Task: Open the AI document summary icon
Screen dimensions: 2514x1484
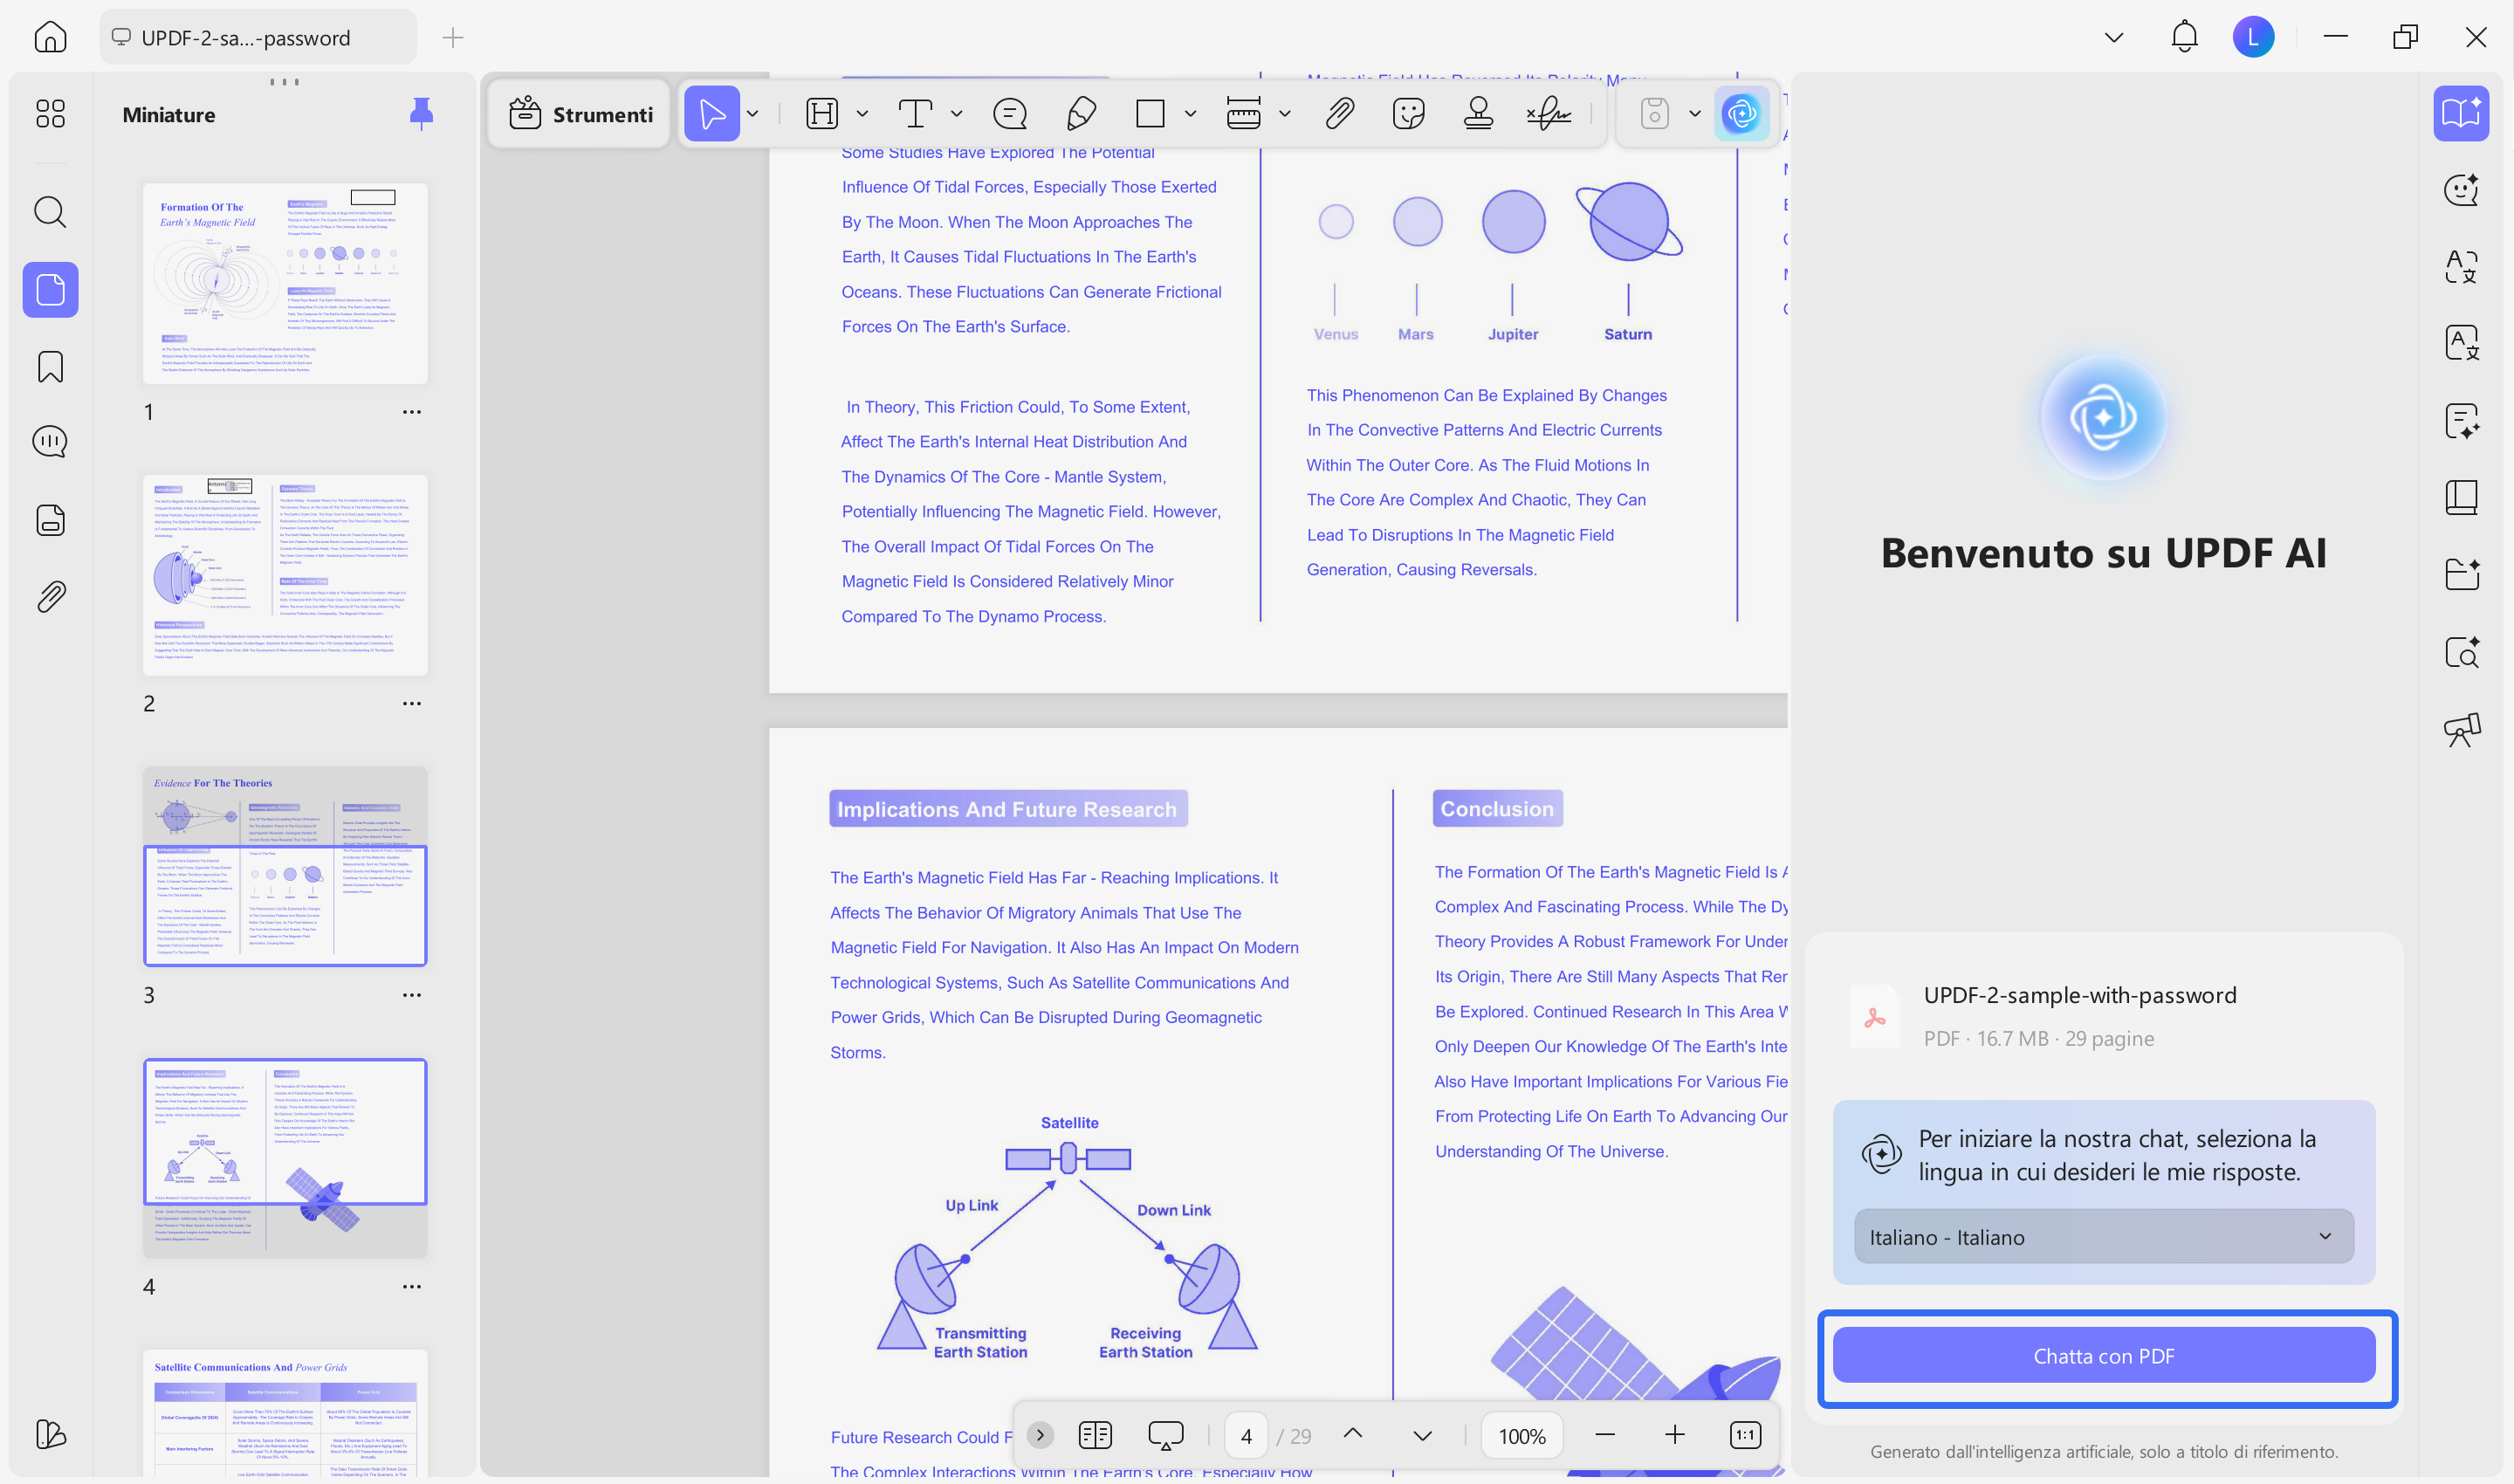Action: (x=2461, y=421)
